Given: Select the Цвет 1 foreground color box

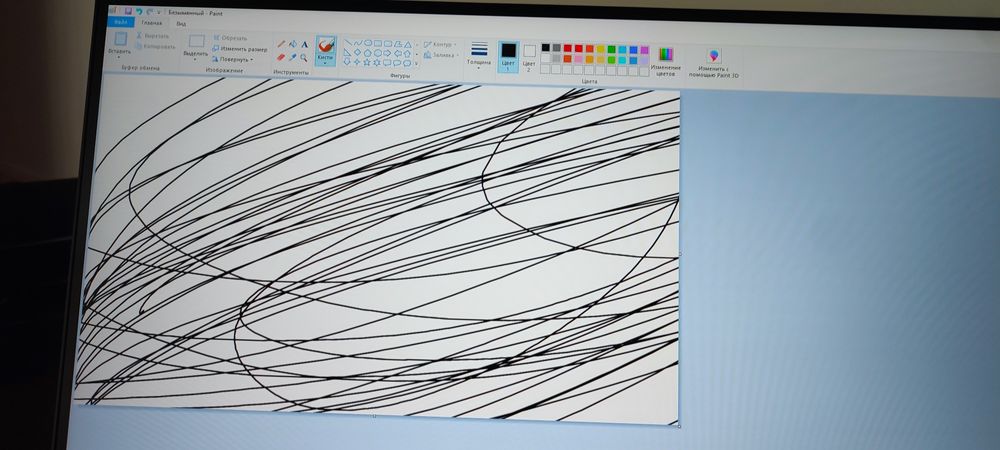Looking at the screenshot, I should pos(508,56).
